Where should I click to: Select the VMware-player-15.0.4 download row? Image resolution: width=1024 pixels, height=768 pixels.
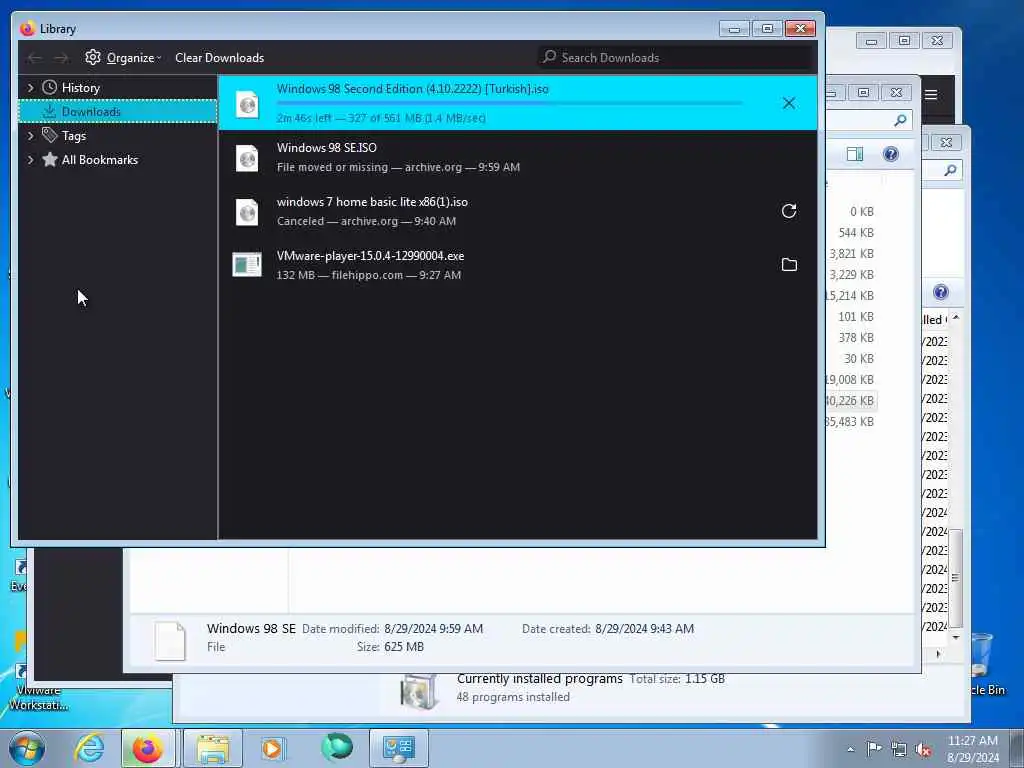517,265
